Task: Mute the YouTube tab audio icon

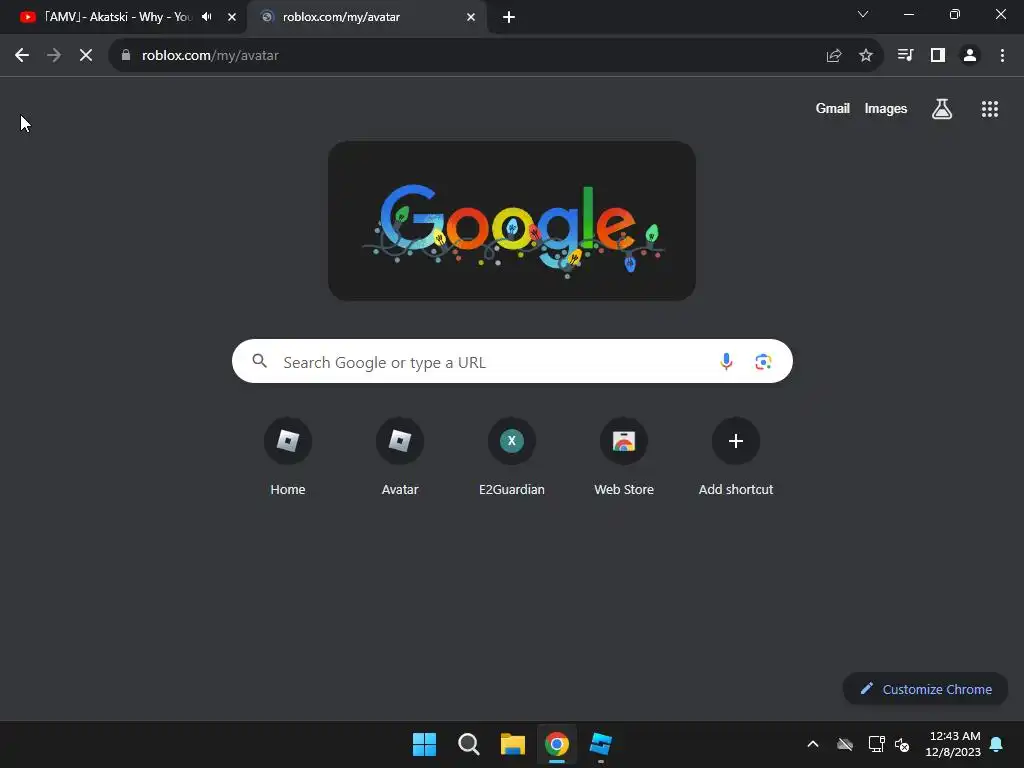Action: click(207, 17)
